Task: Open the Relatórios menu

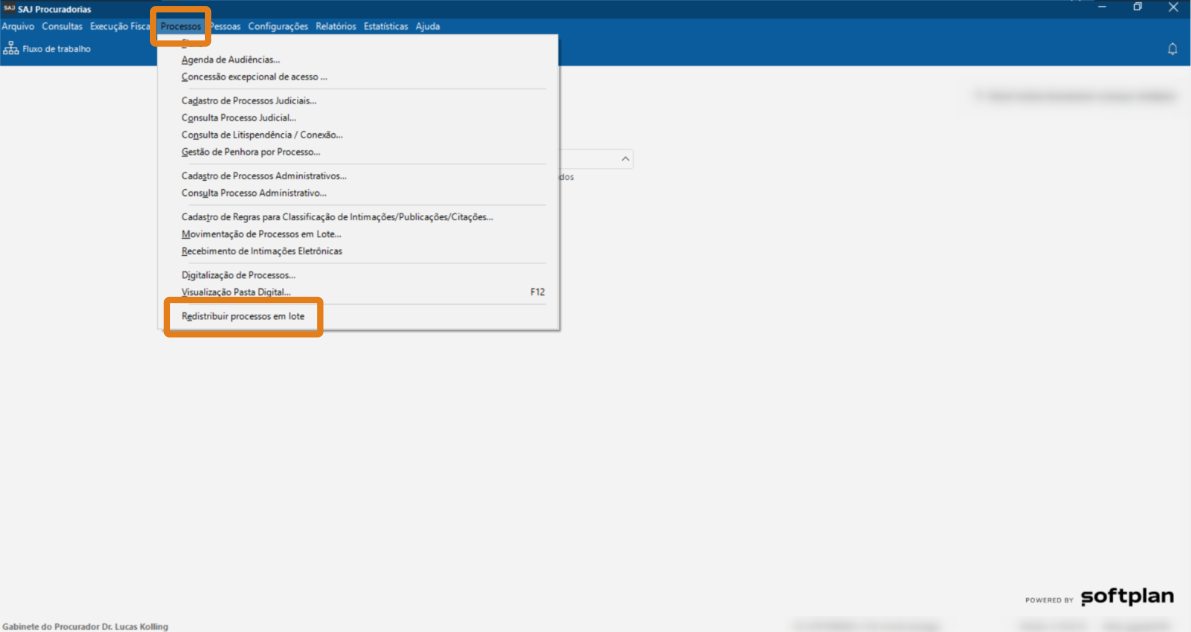Action: 336,27
